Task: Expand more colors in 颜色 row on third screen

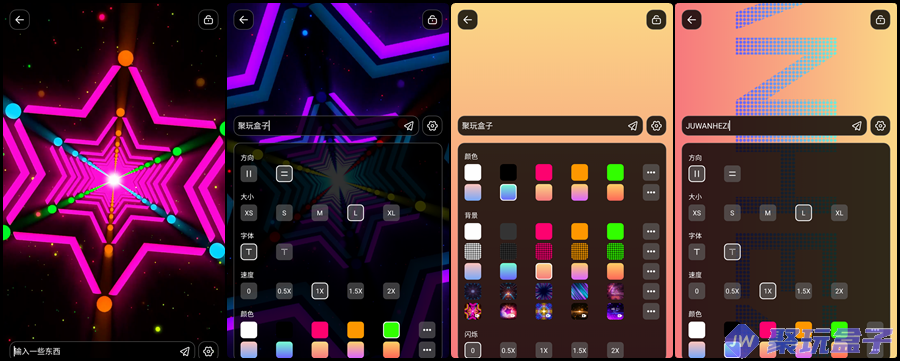Action: 651,172
